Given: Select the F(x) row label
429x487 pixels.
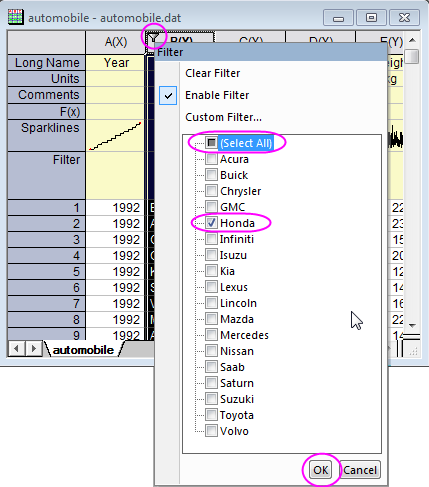Looking at the screenshot, I should (x=46, y=112).
